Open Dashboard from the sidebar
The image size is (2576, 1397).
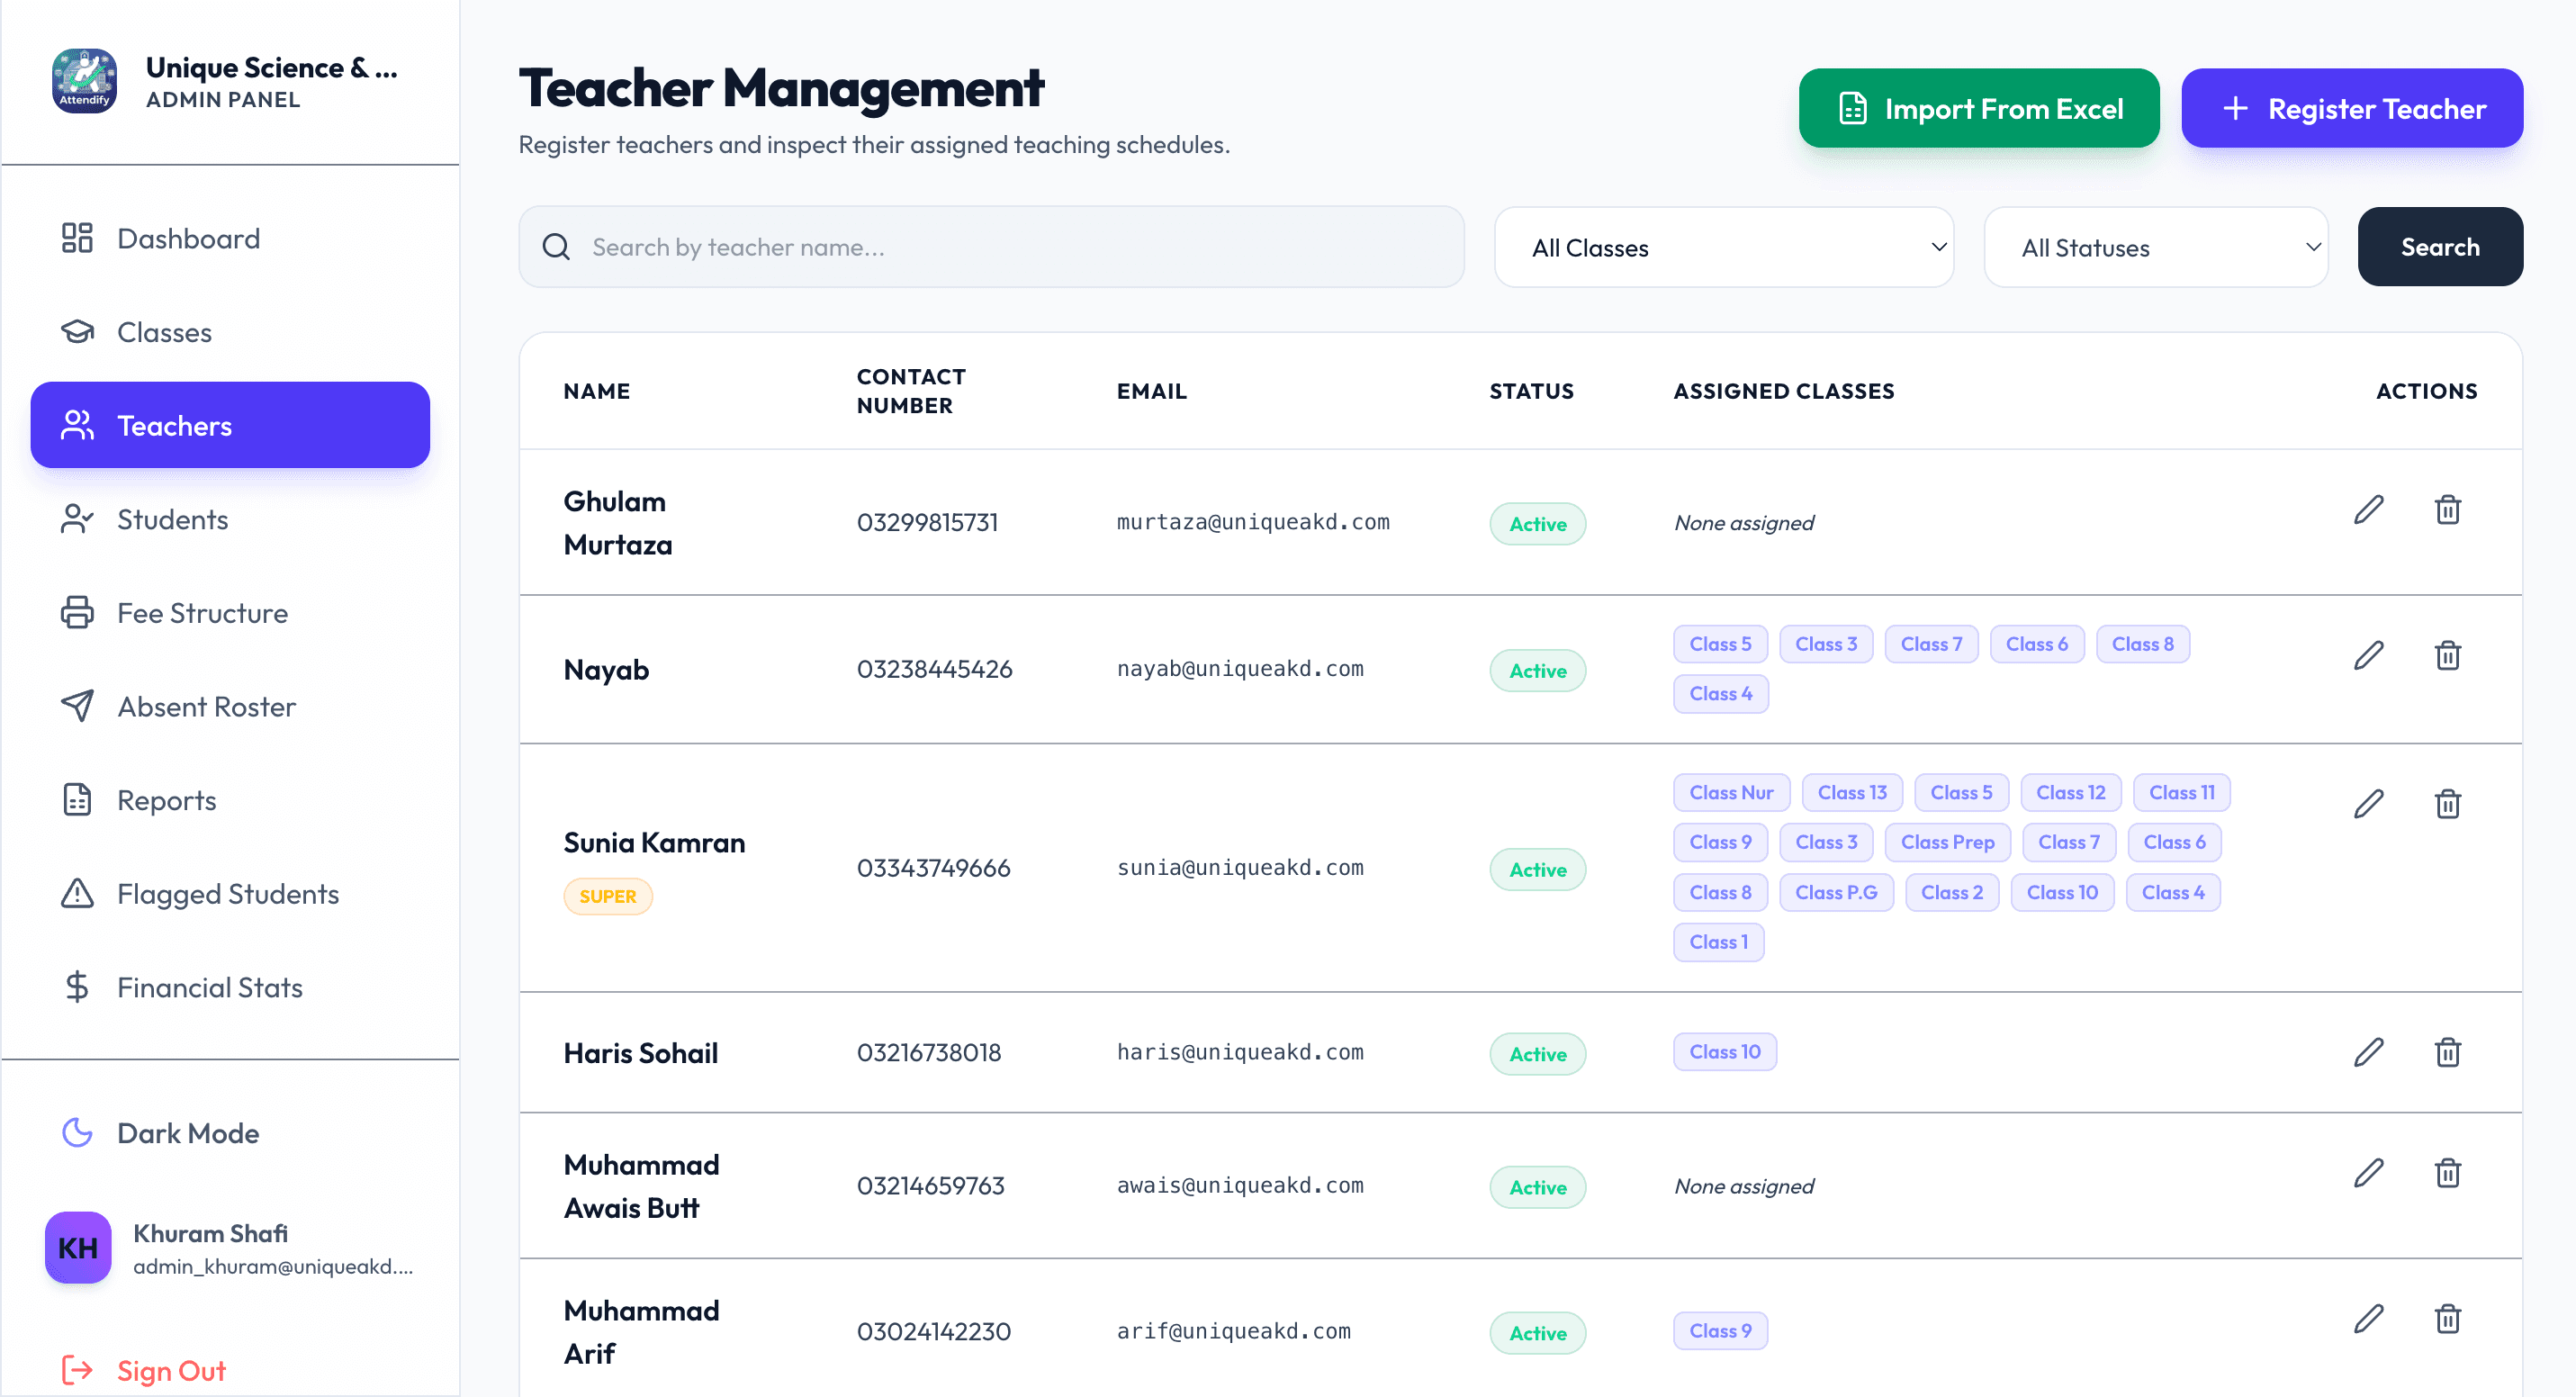tap(230, 238)
